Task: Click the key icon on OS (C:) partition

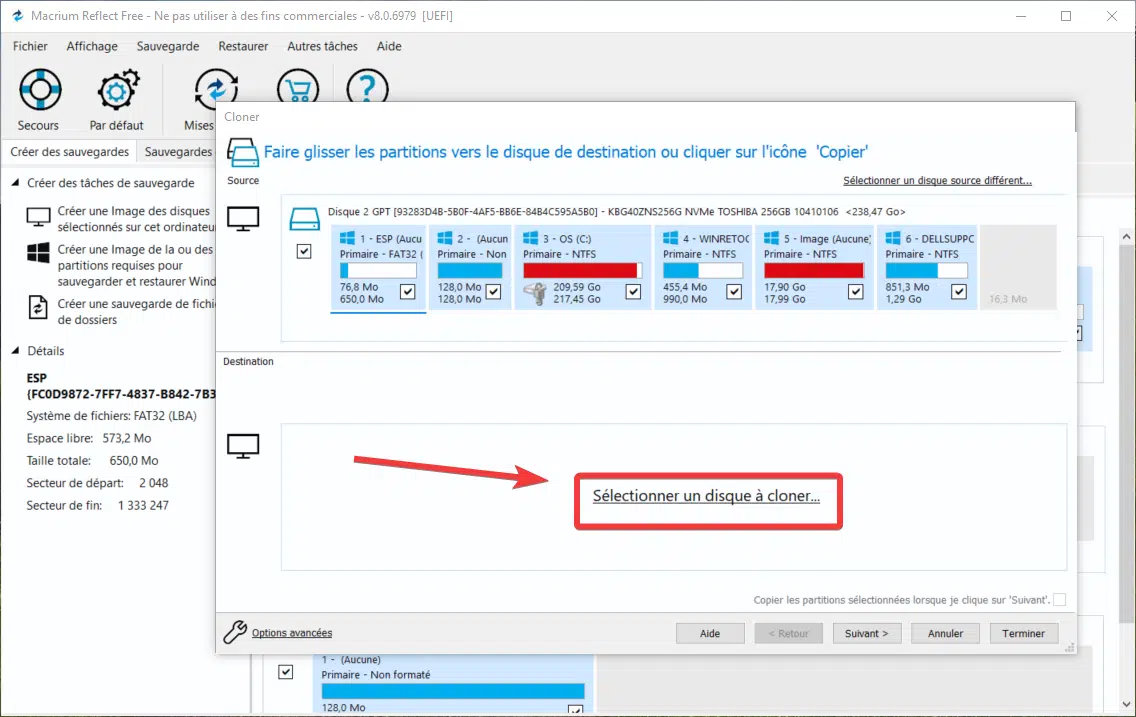Action: pos(535,293)
